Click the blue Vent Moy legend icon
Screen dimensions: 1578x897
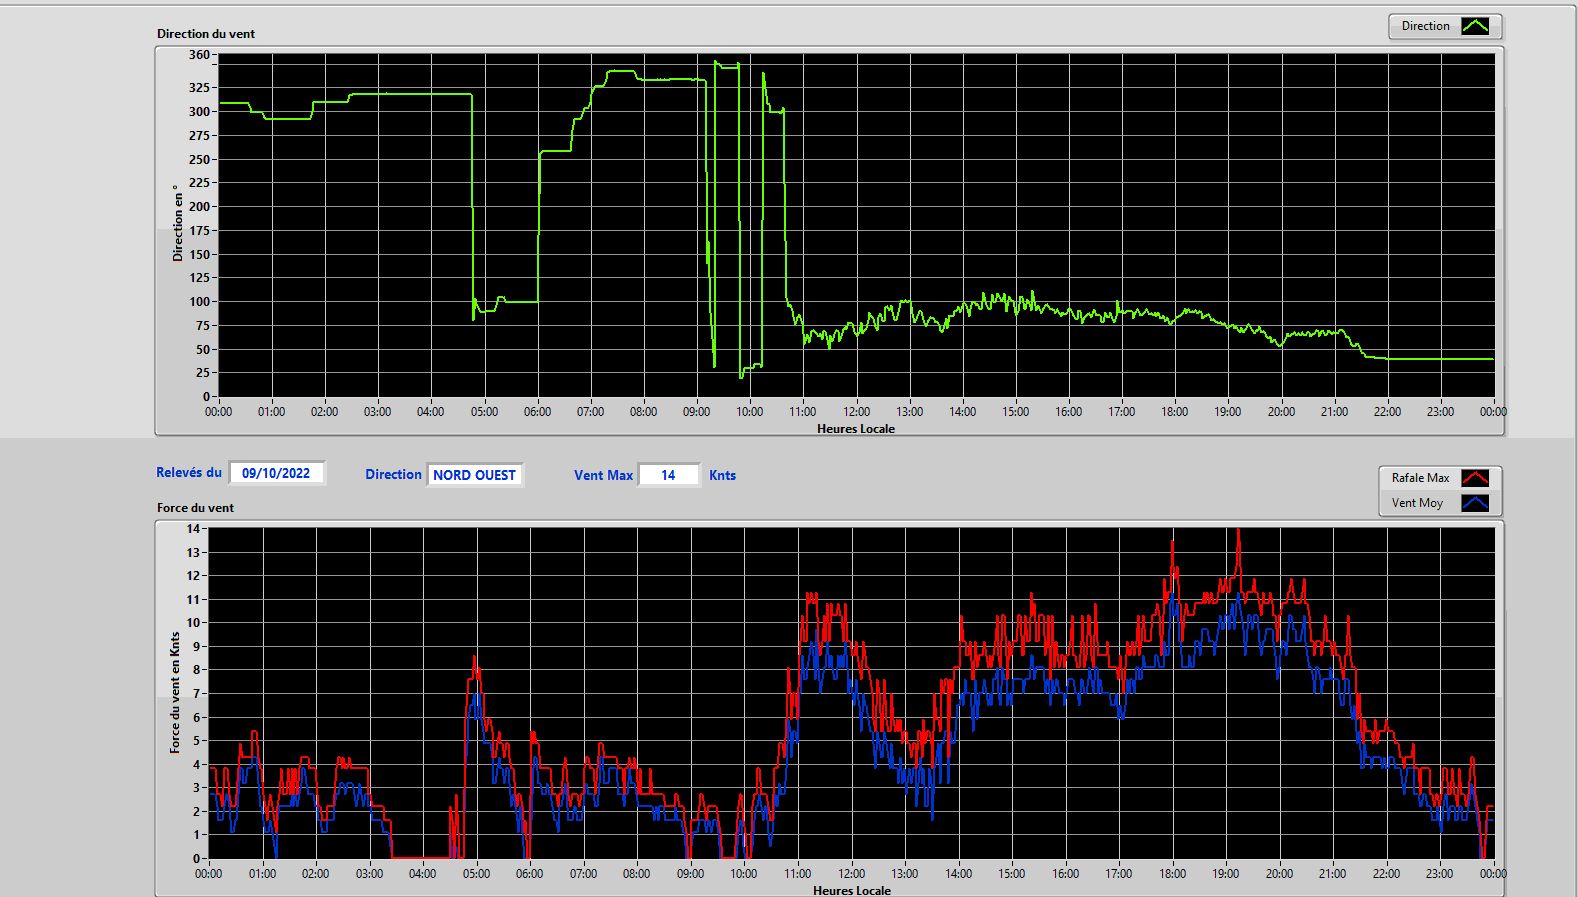1475,503
